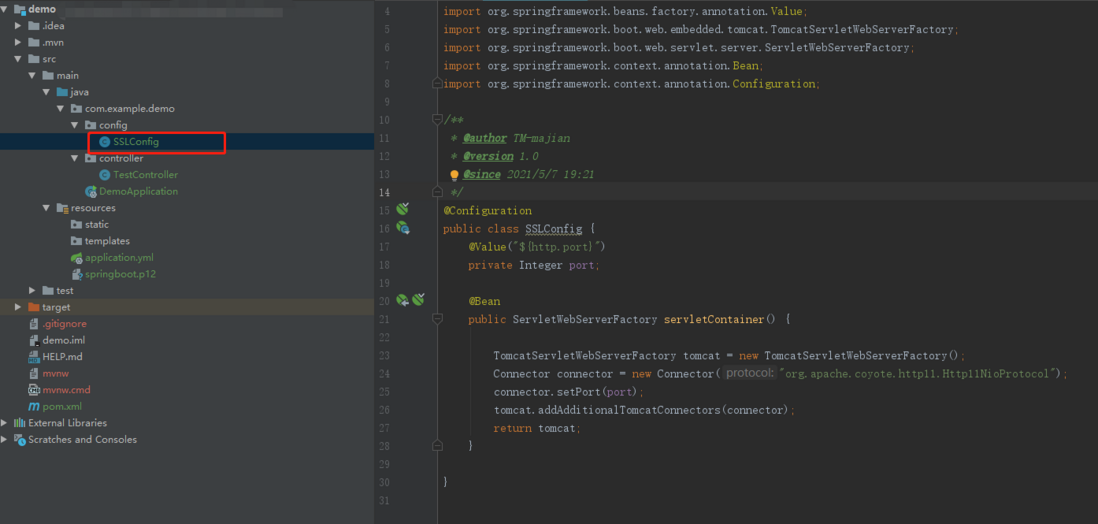Expand the Scratches and Consoles node arrow
1098x524 pixels.
tap(5, 439)
